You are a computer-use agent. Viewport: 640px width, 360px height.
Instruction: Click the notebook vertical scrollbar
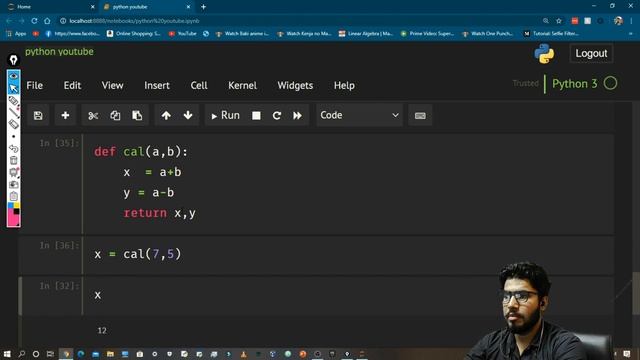pos(636,293)
